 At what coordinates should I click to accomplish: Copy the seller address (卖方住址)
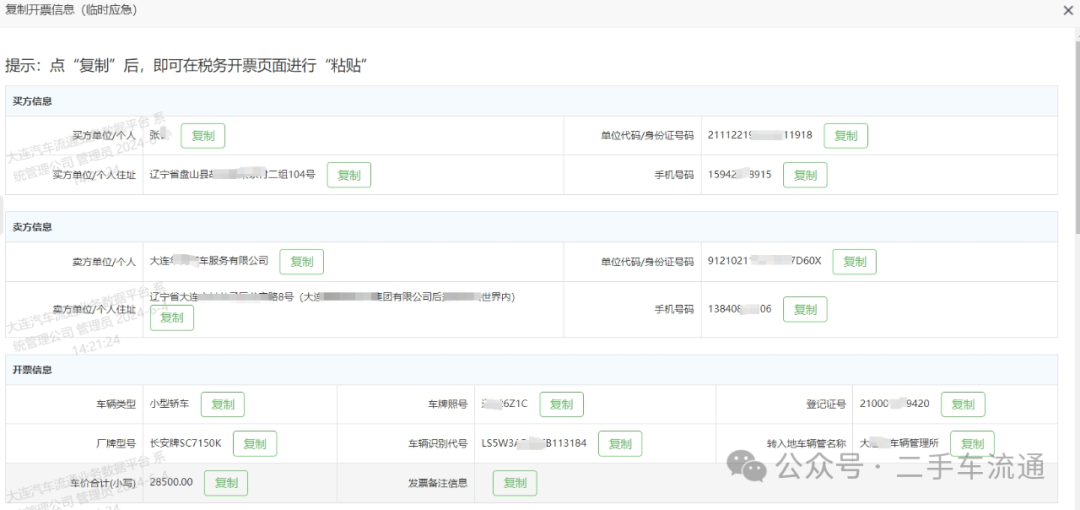tap(172, 318)
